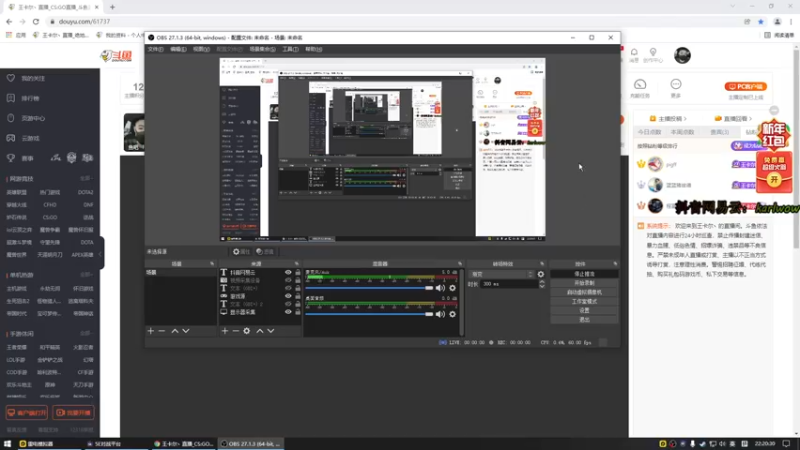Open the Douyu user avatar
The width and height of the screenshot is (800, 450).
[x=682, y=55]
